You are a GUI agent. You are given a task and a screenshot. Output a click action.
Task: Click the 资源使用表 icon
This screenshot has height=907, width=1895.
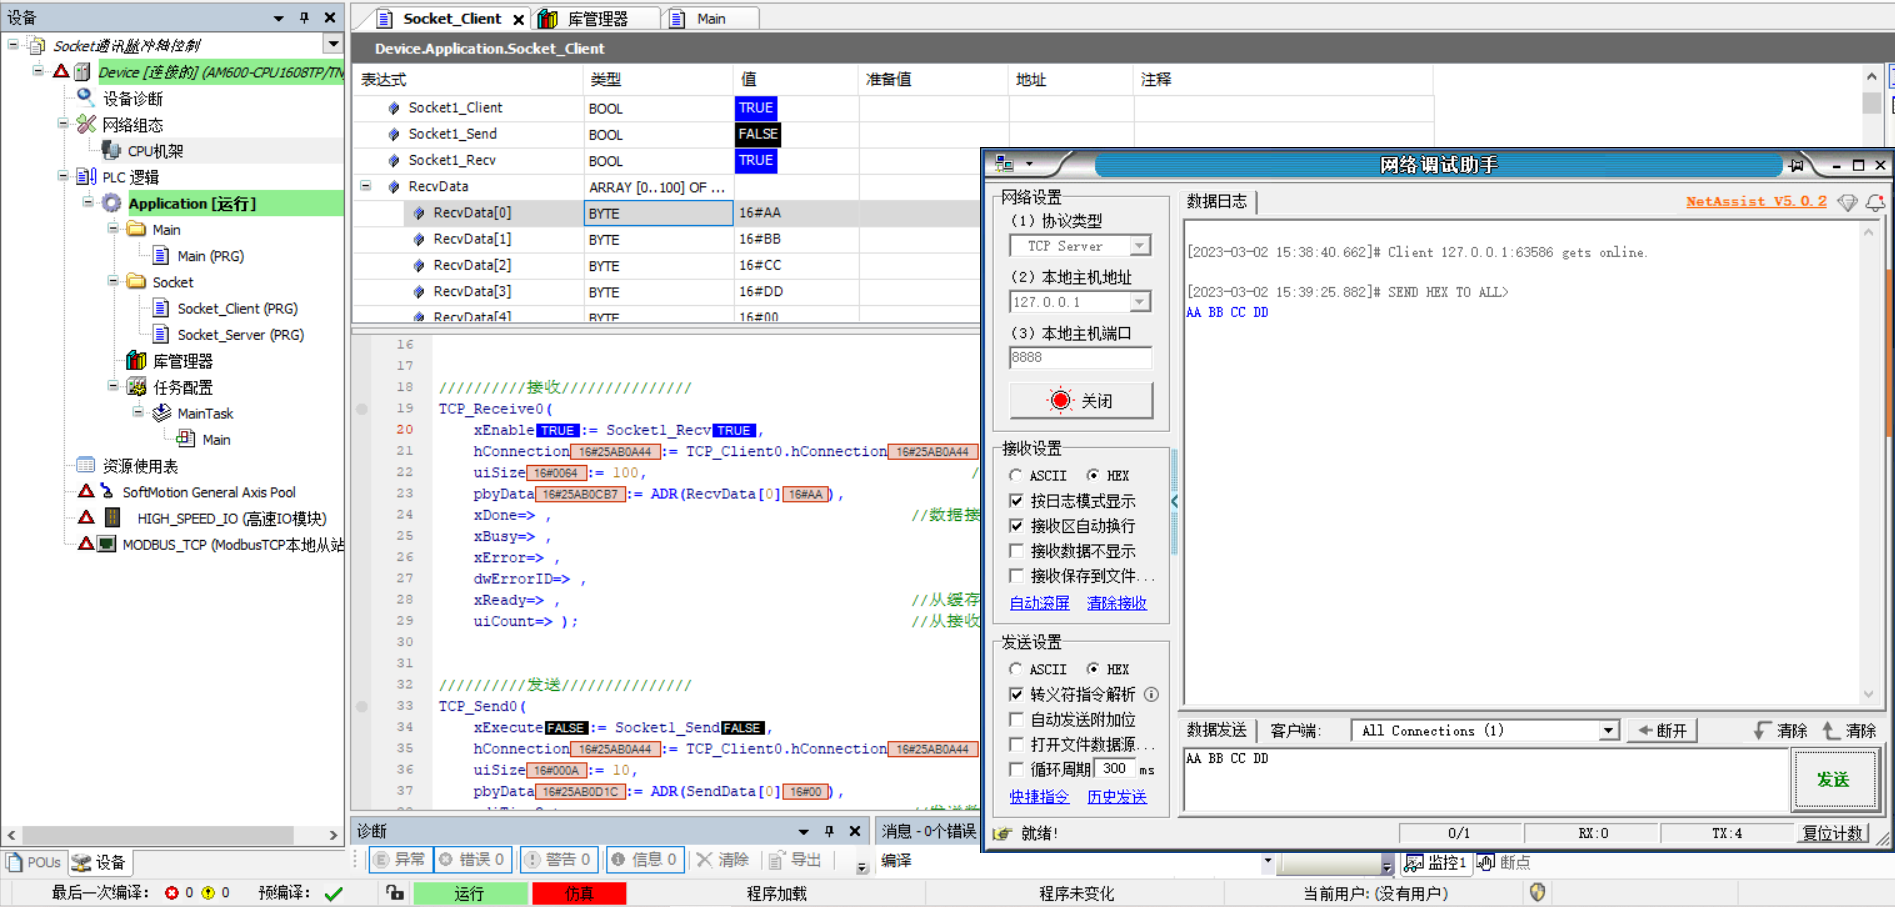pos(86,465)
